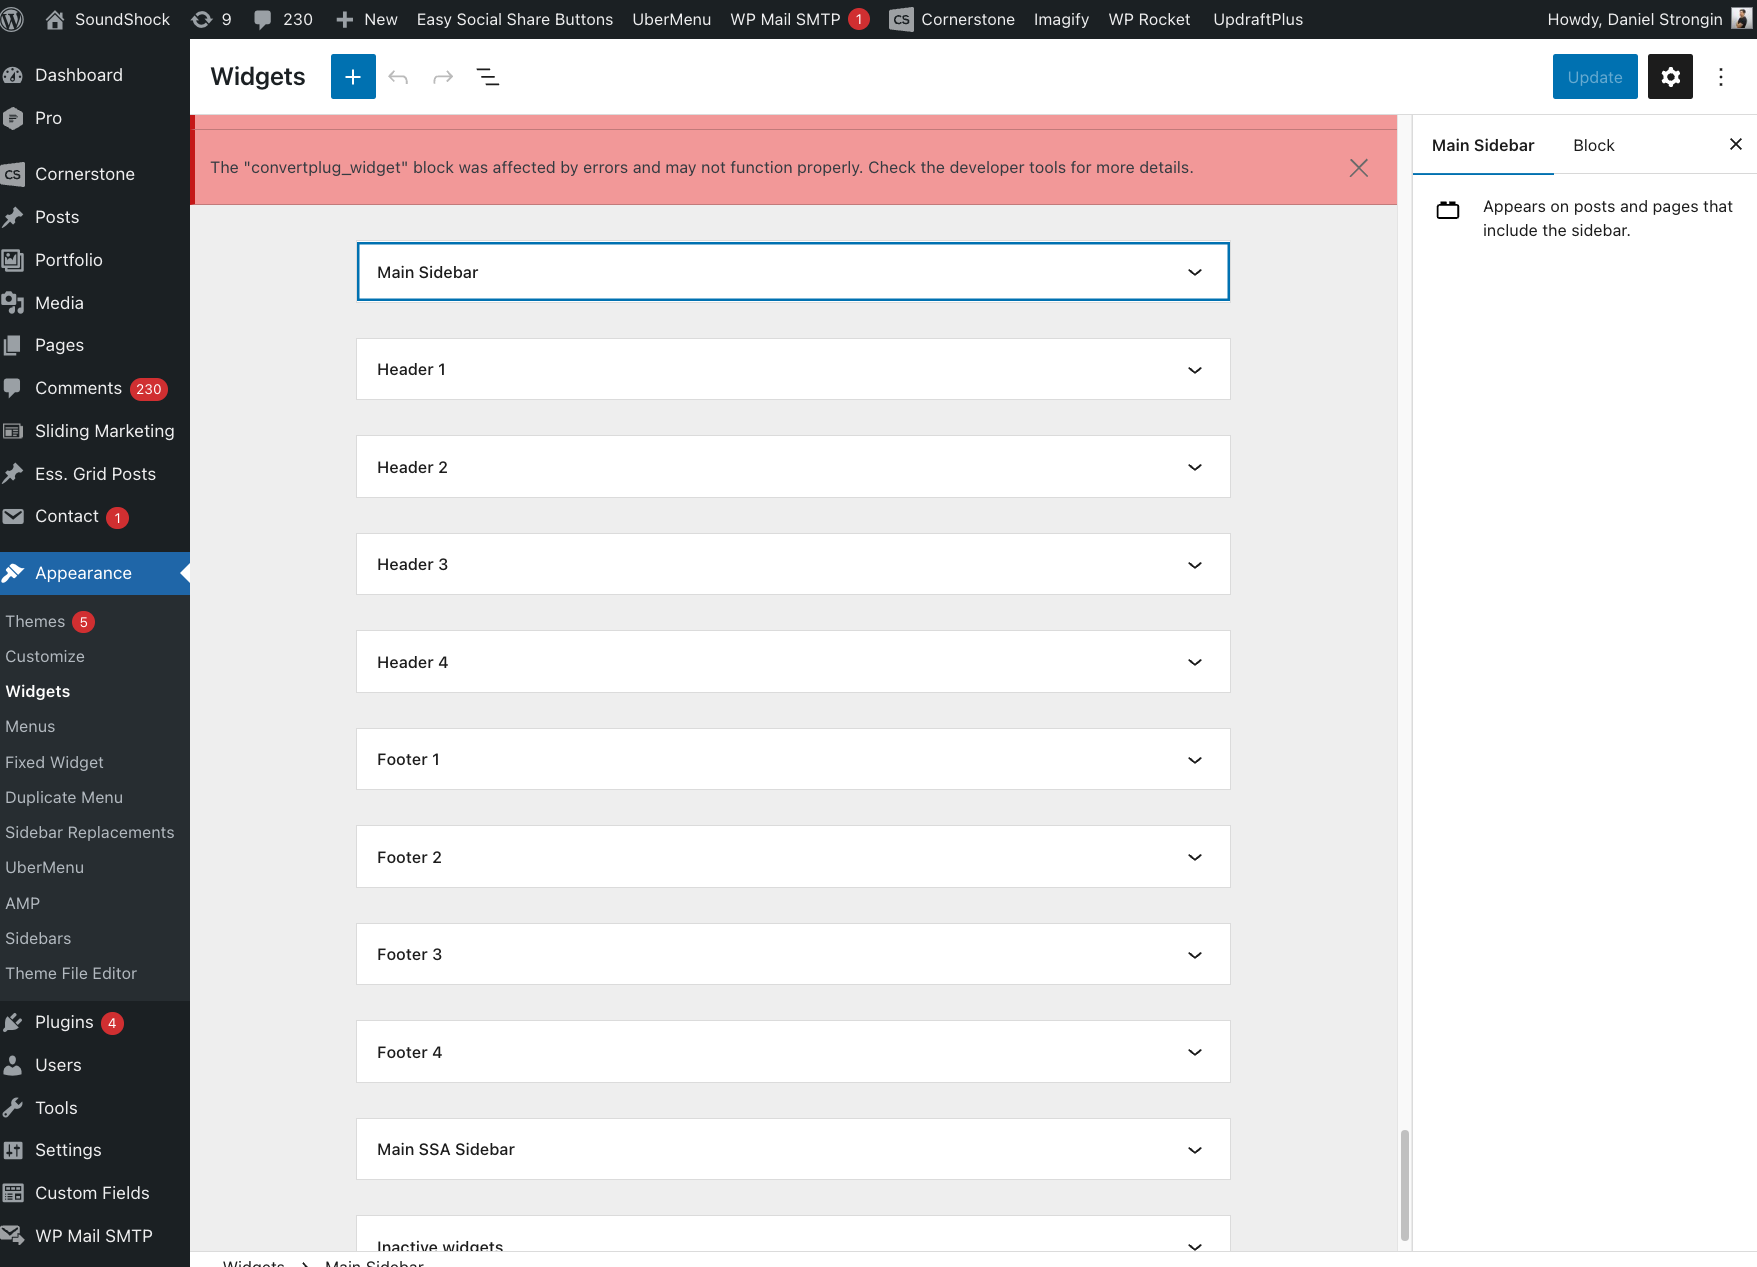Click the undo arrow icon
Viewport: 1757px width, 1267px height.
point(398,77)
